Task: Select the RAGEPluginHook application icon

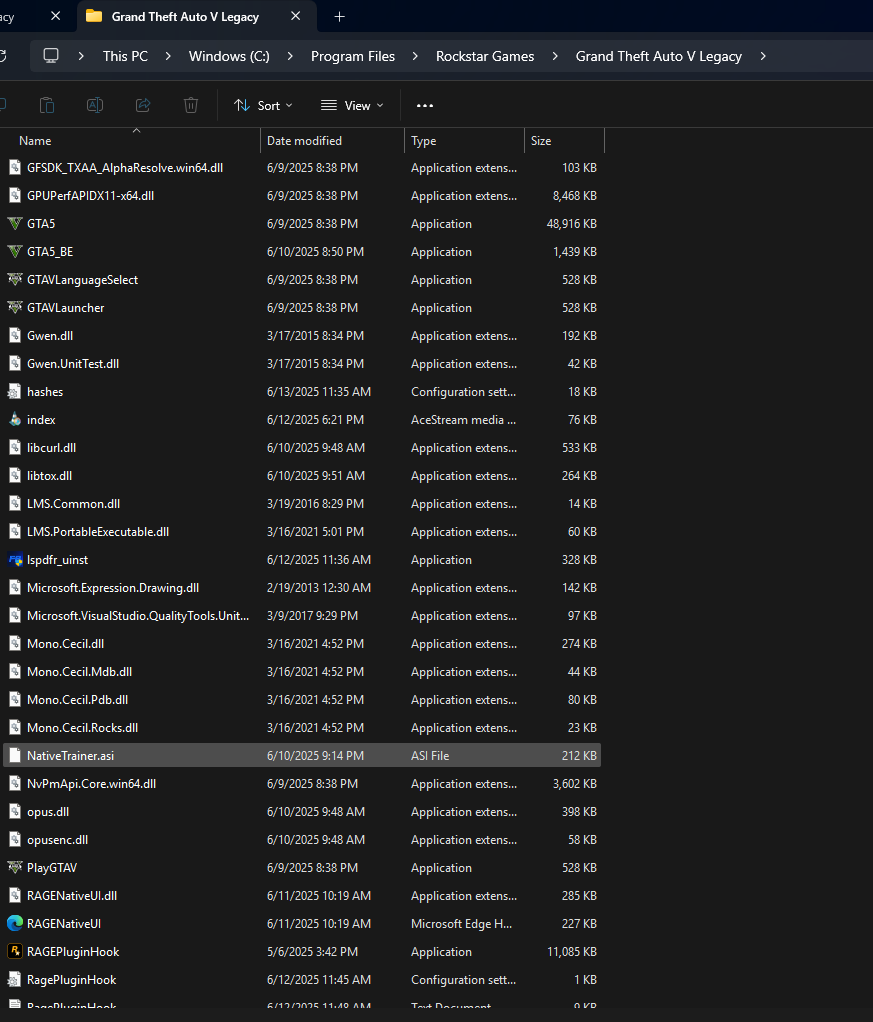Action: tap(15, 952)
